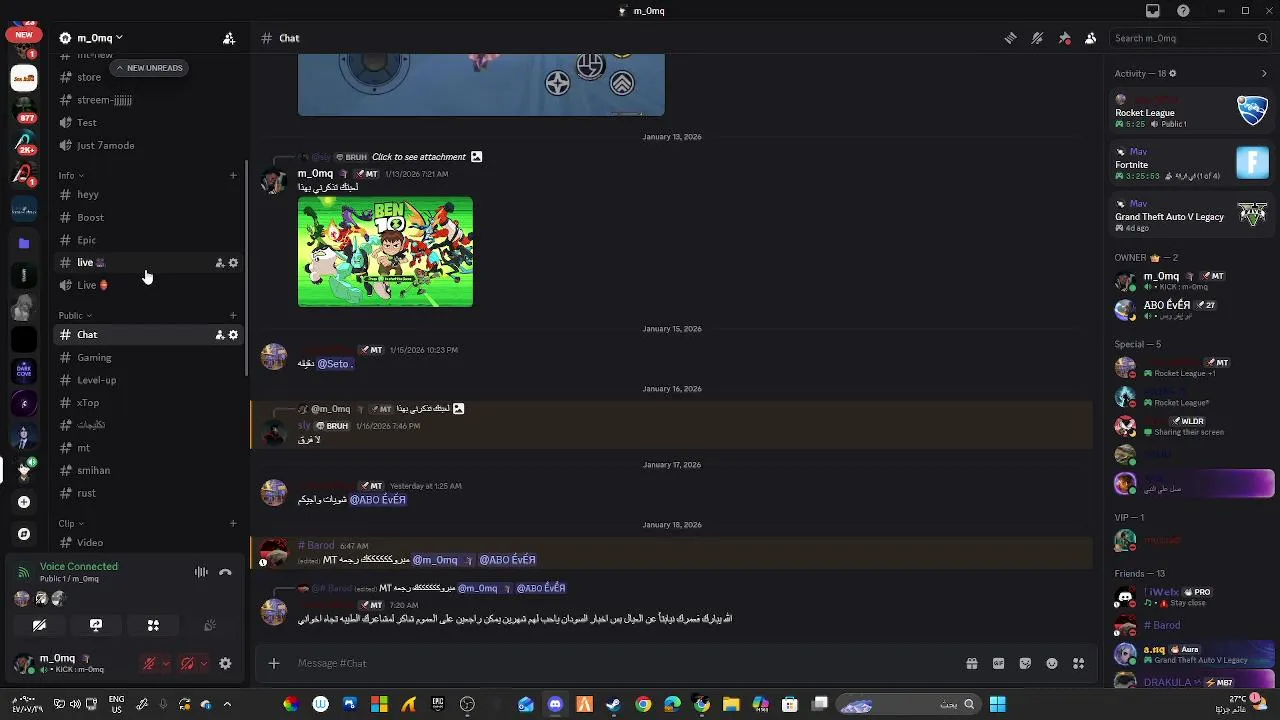This screenshot has width=1280, height=720.
Task: Click plus attachment button in message box
Action: 274,663
